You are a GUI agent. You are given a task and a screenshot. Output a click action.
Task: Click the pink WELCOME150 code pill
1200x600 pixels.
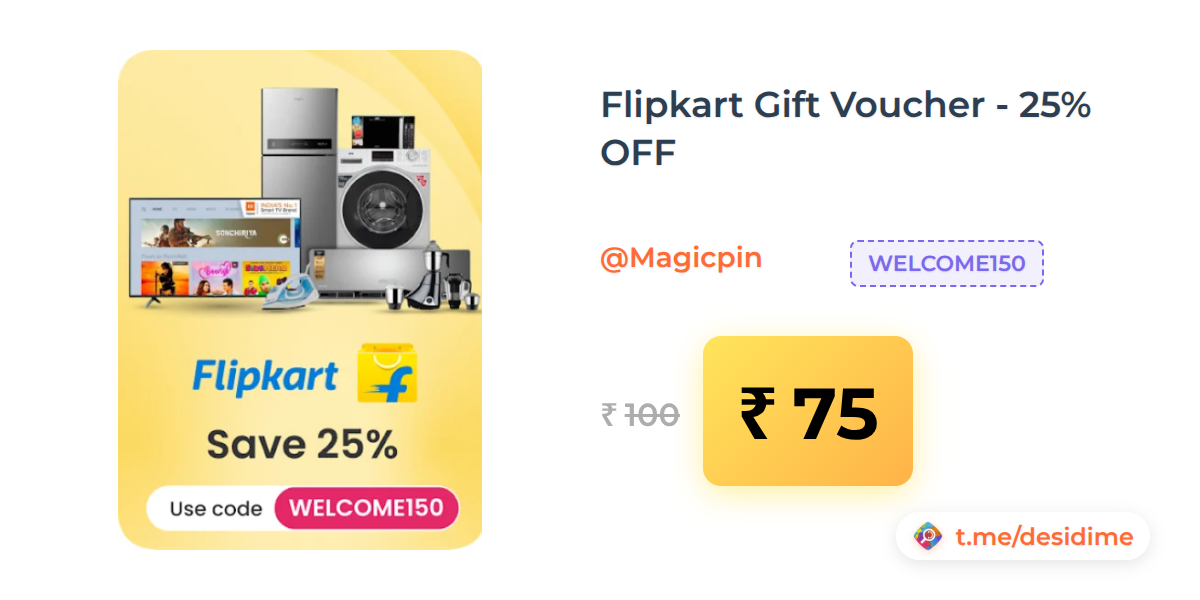[x=366, y=508]
